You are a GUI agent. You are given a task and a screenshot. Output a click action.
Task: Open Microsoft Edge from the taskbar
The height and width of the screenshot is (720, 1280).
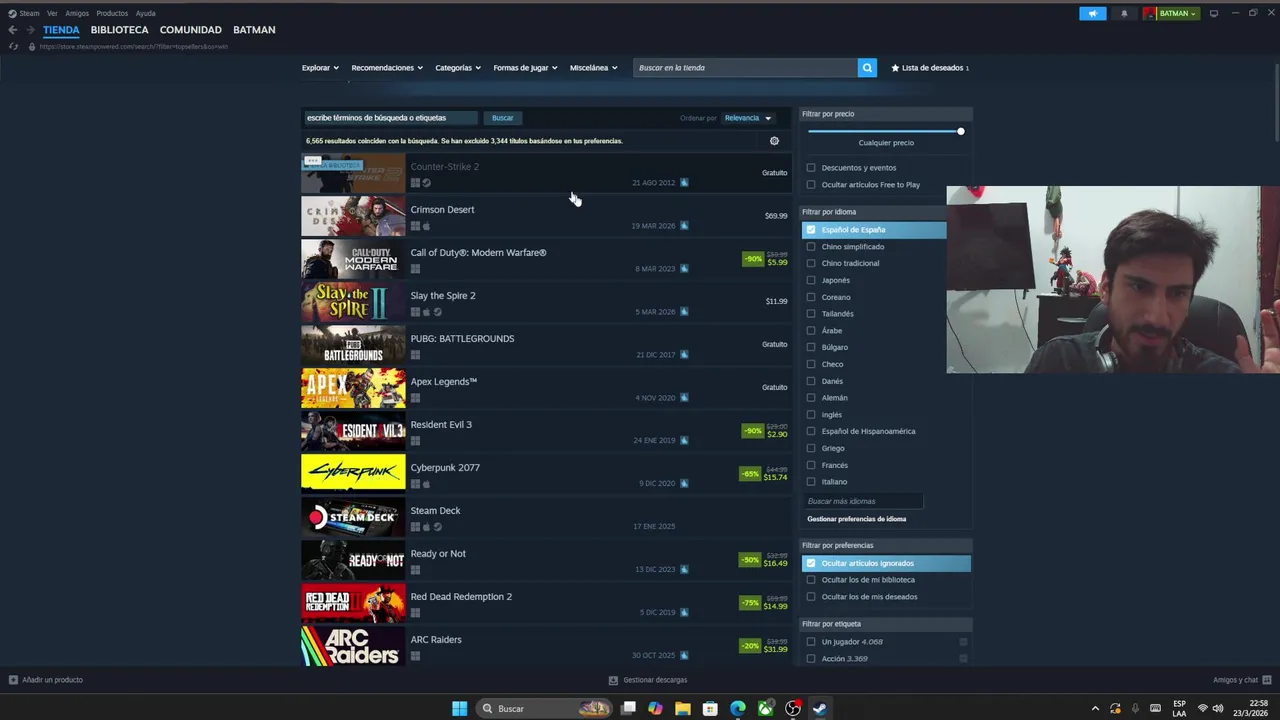[738, 708]
